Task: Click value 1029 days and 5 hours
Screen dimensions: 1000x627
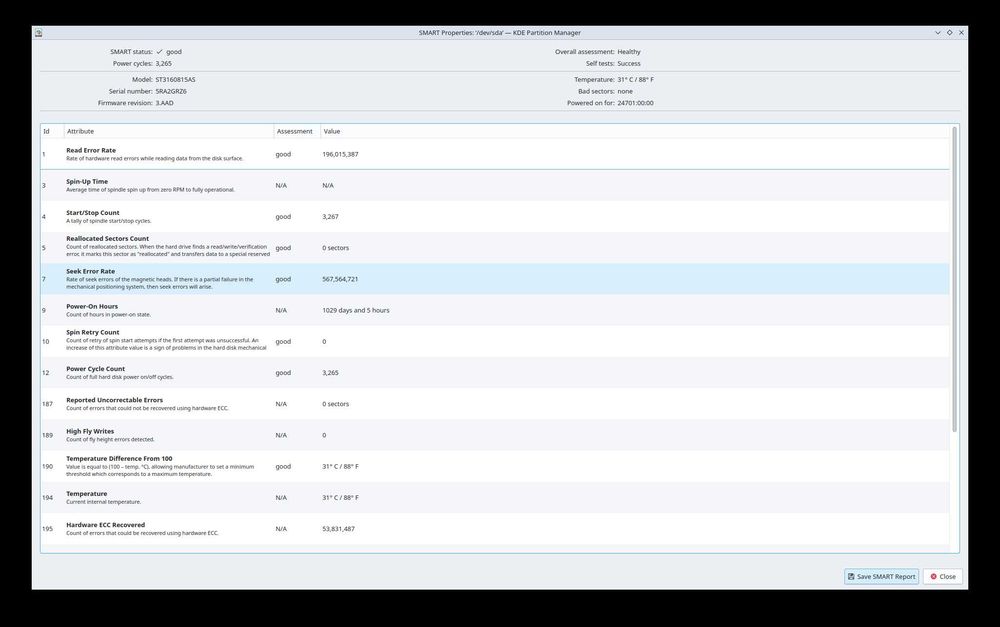Action: point(355,311)
